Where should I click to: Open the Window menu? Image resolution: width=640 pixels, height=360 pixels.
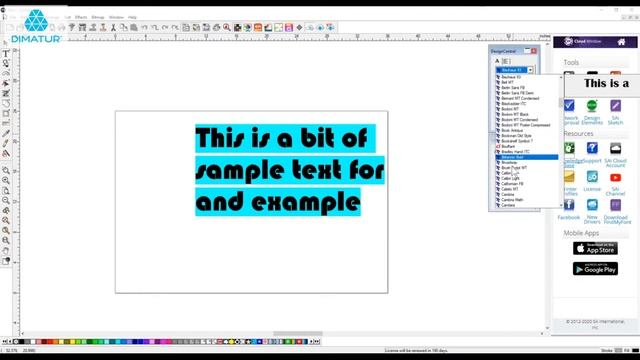(116, 17)
